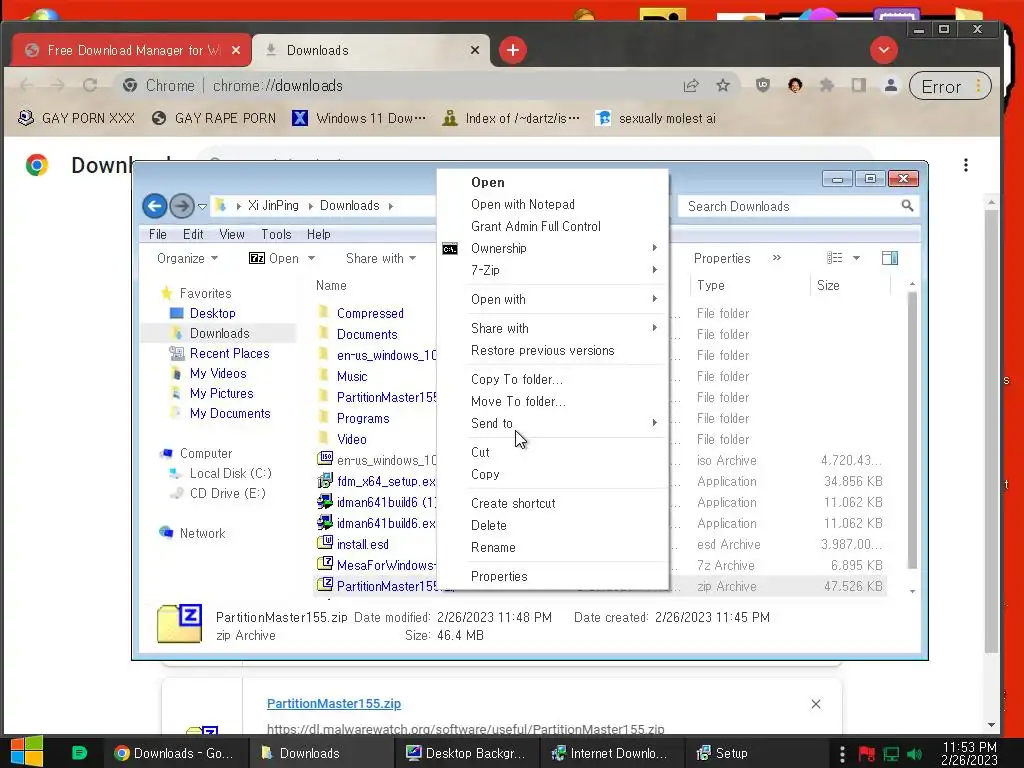The width and height of the screenshot is (1024, 768).
Task: Click Chrome share page icon
Action: point(691,86)
